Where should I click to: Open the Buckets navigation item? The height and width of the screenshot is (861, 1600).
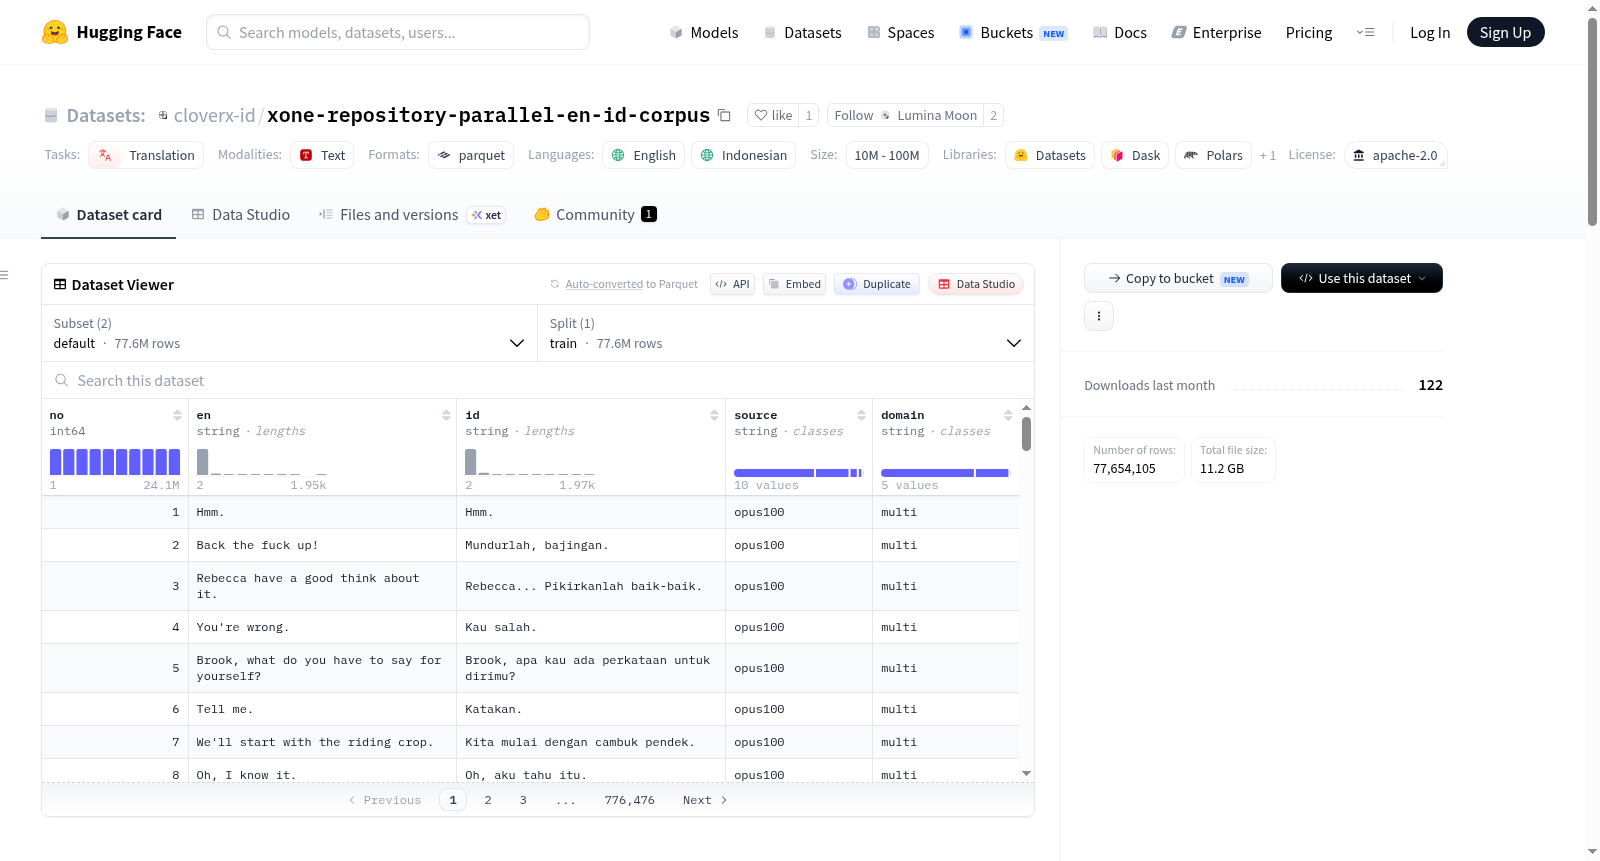pyautogui.click(x=1013, y=32)
